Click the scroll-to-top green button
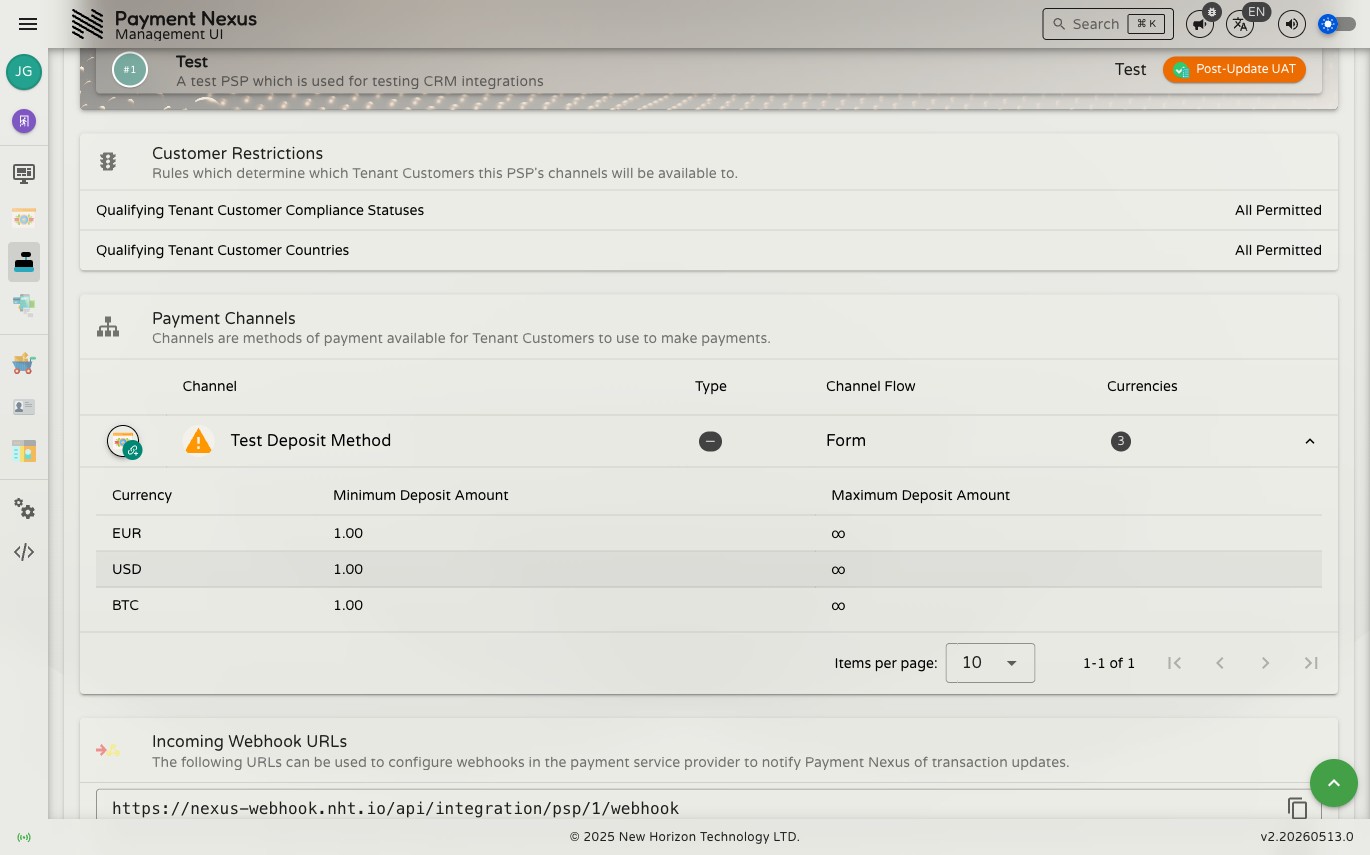Image resolution: width=1370 pixels, height=855 pixels. pos(1334,783)
